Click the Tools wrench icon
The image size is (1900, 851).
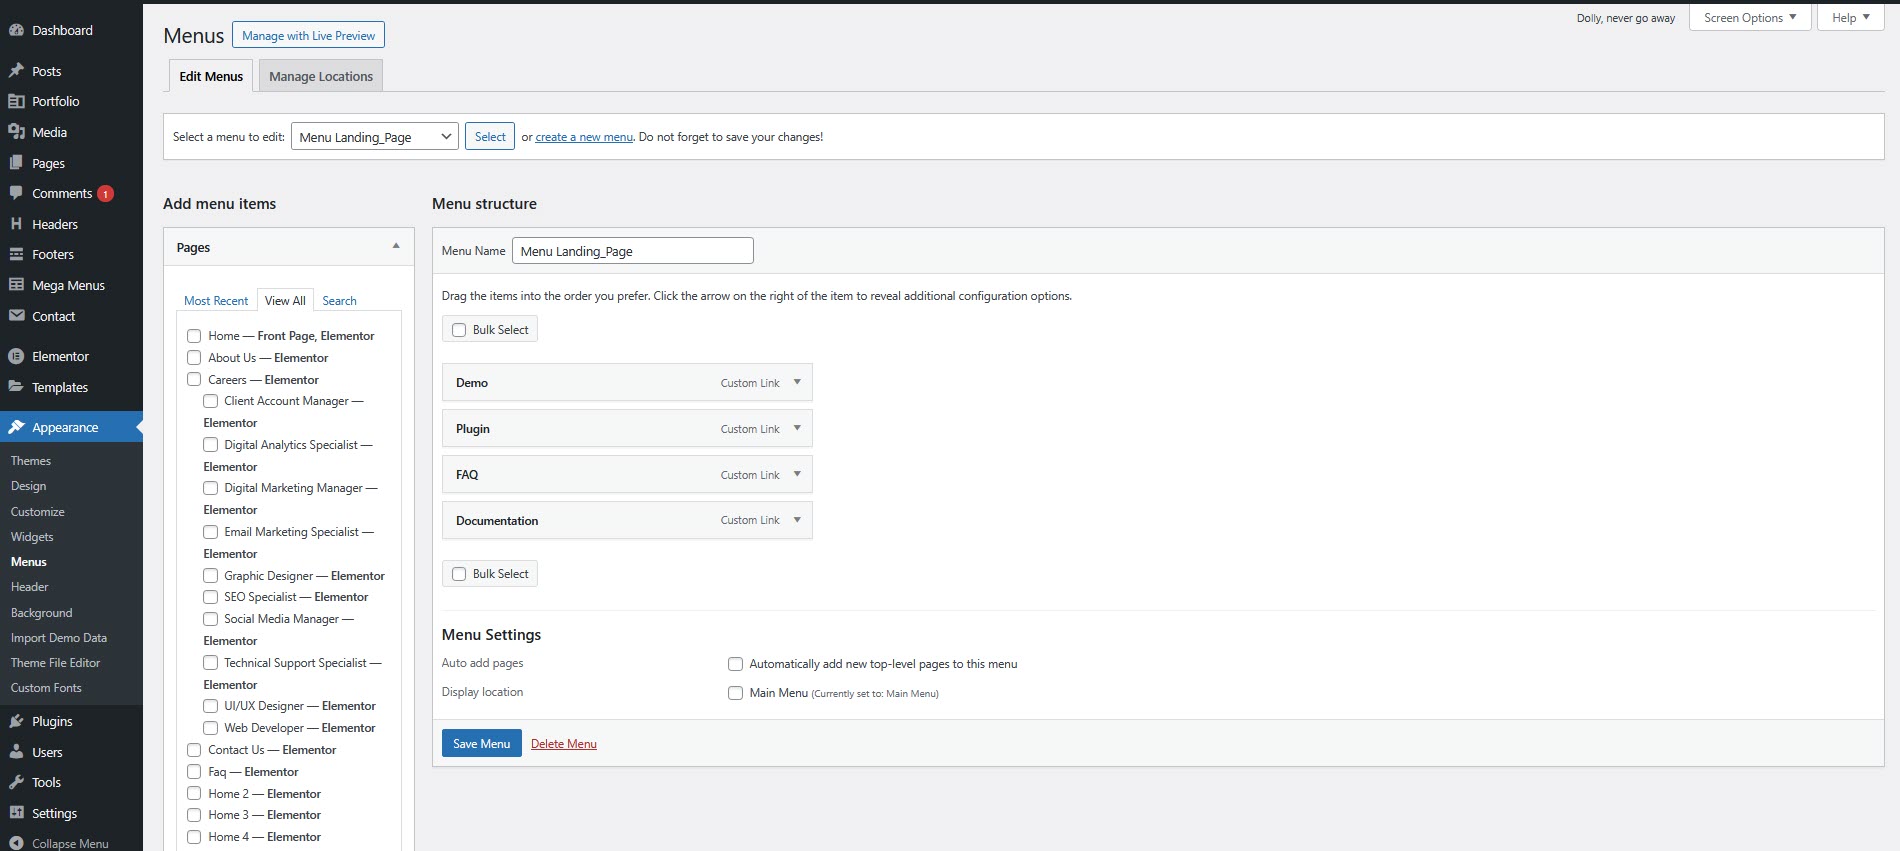(x=16, y=782)
